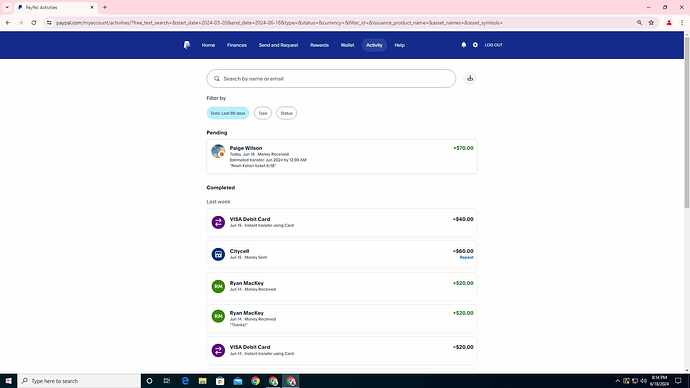Click Repeat under the Citycell payment
Image resolution: width=690 pixels, height=388 pixels.
pos(466,257)
